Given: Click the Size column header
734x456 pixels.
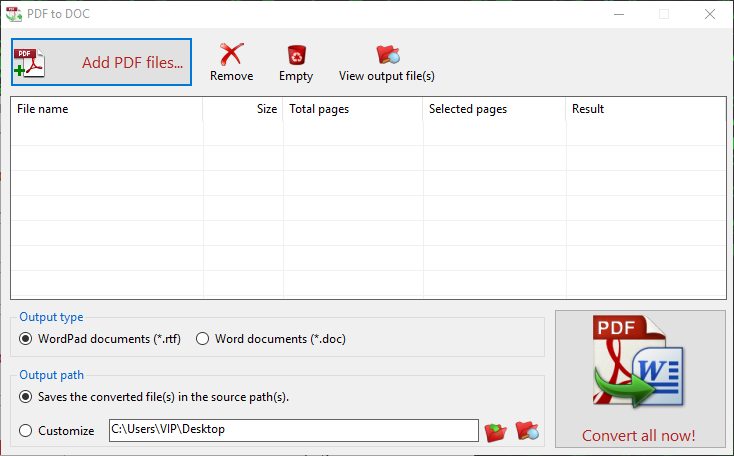Looking at the screenshot, I should (x=243, y=109).
